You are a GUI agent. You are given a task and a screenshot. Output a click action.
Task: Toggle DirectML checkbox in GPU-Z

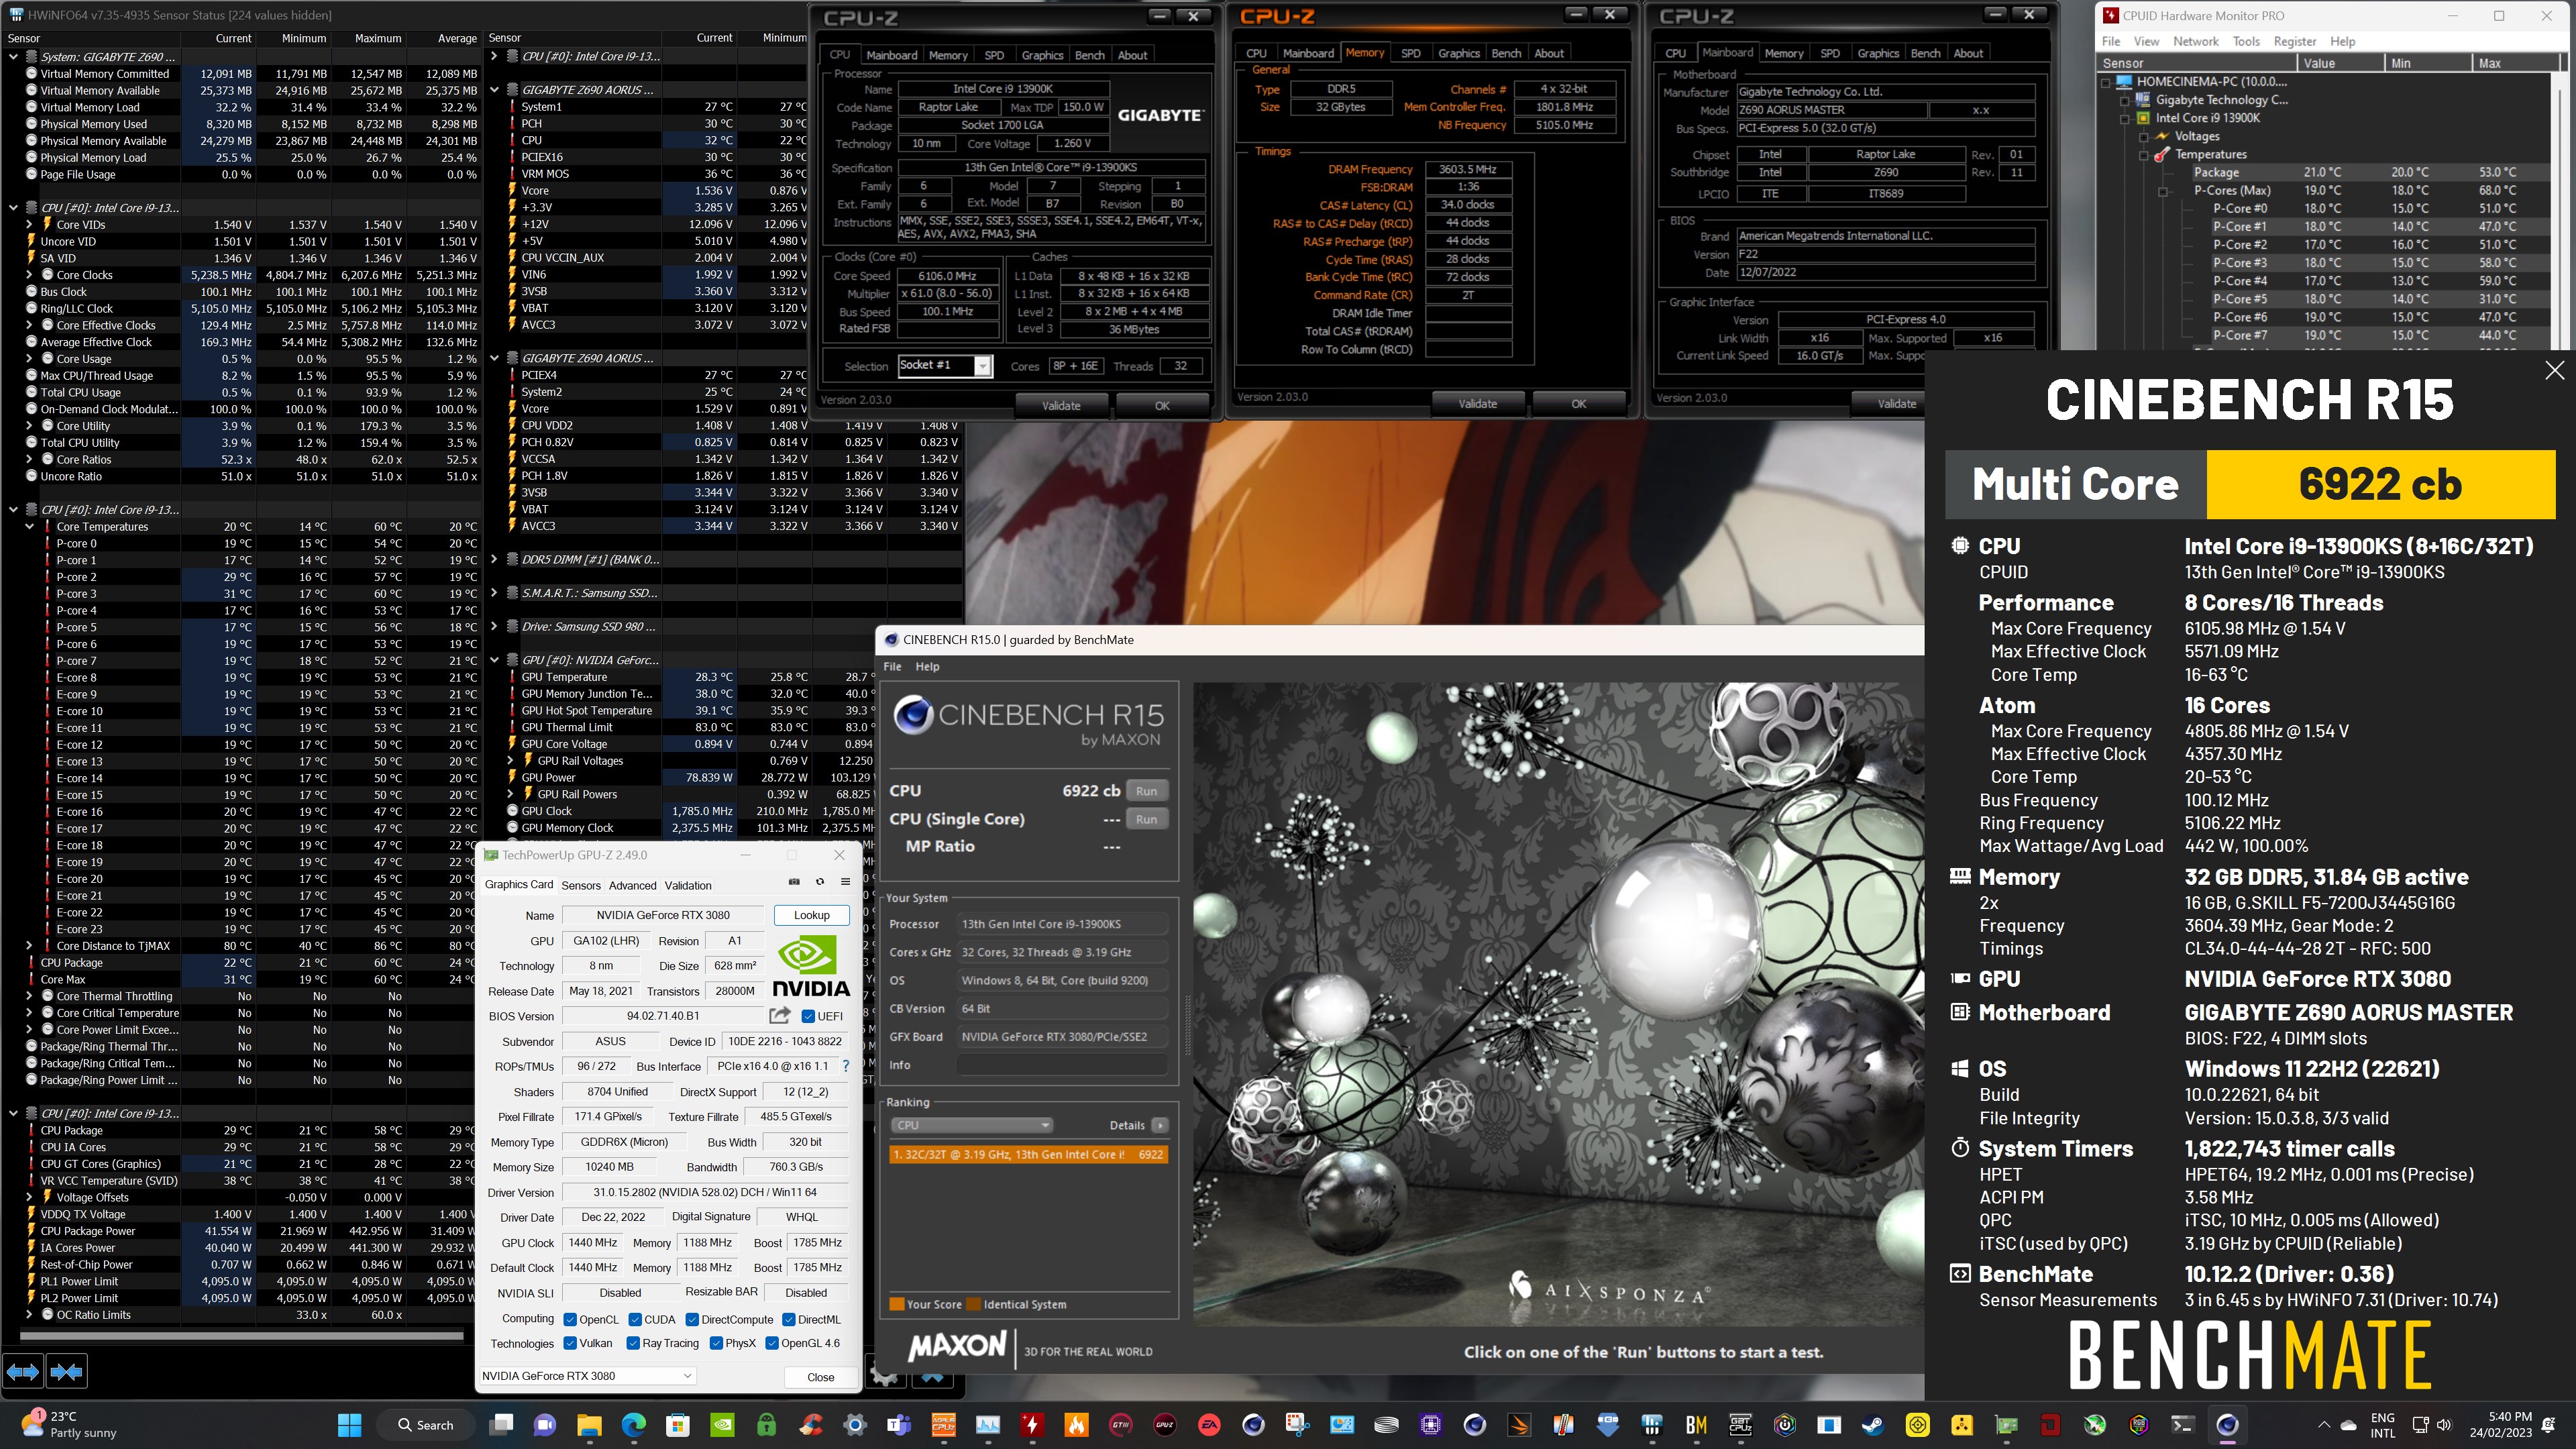pyautogui.click(x=789, y=1319)
